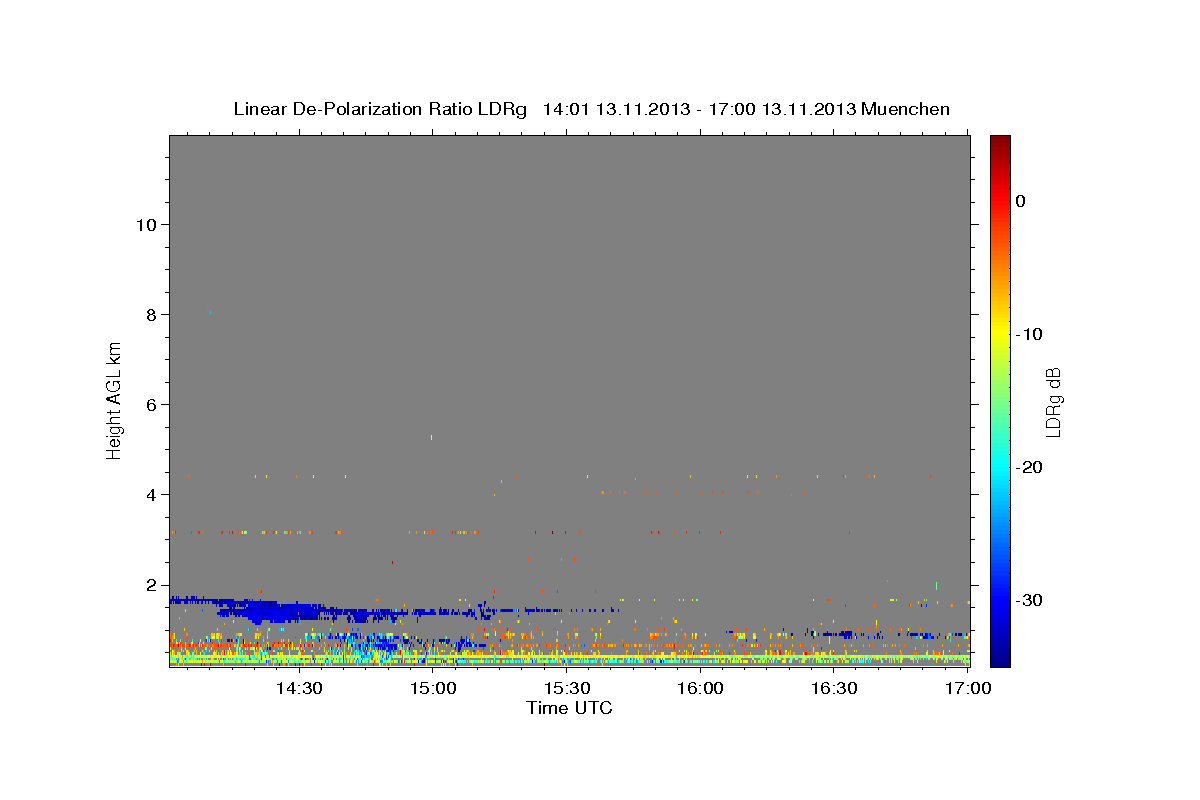Image resolution: width=1200 pixels, height=800 pixels.
Task: Click the start time '14:01 13.11.2013' in title
Action: 616,109
